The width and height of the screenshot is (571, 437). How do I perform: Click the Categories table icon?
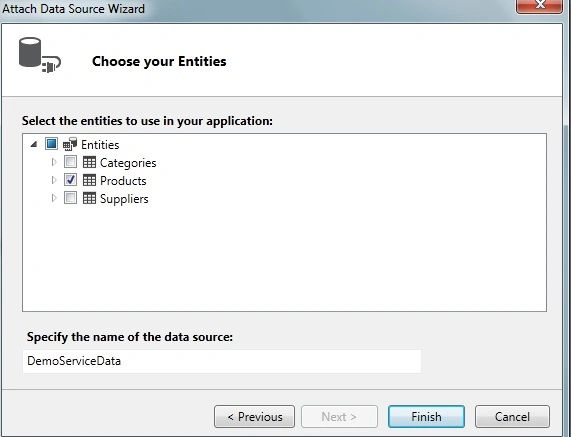click(x=89, y=162)
